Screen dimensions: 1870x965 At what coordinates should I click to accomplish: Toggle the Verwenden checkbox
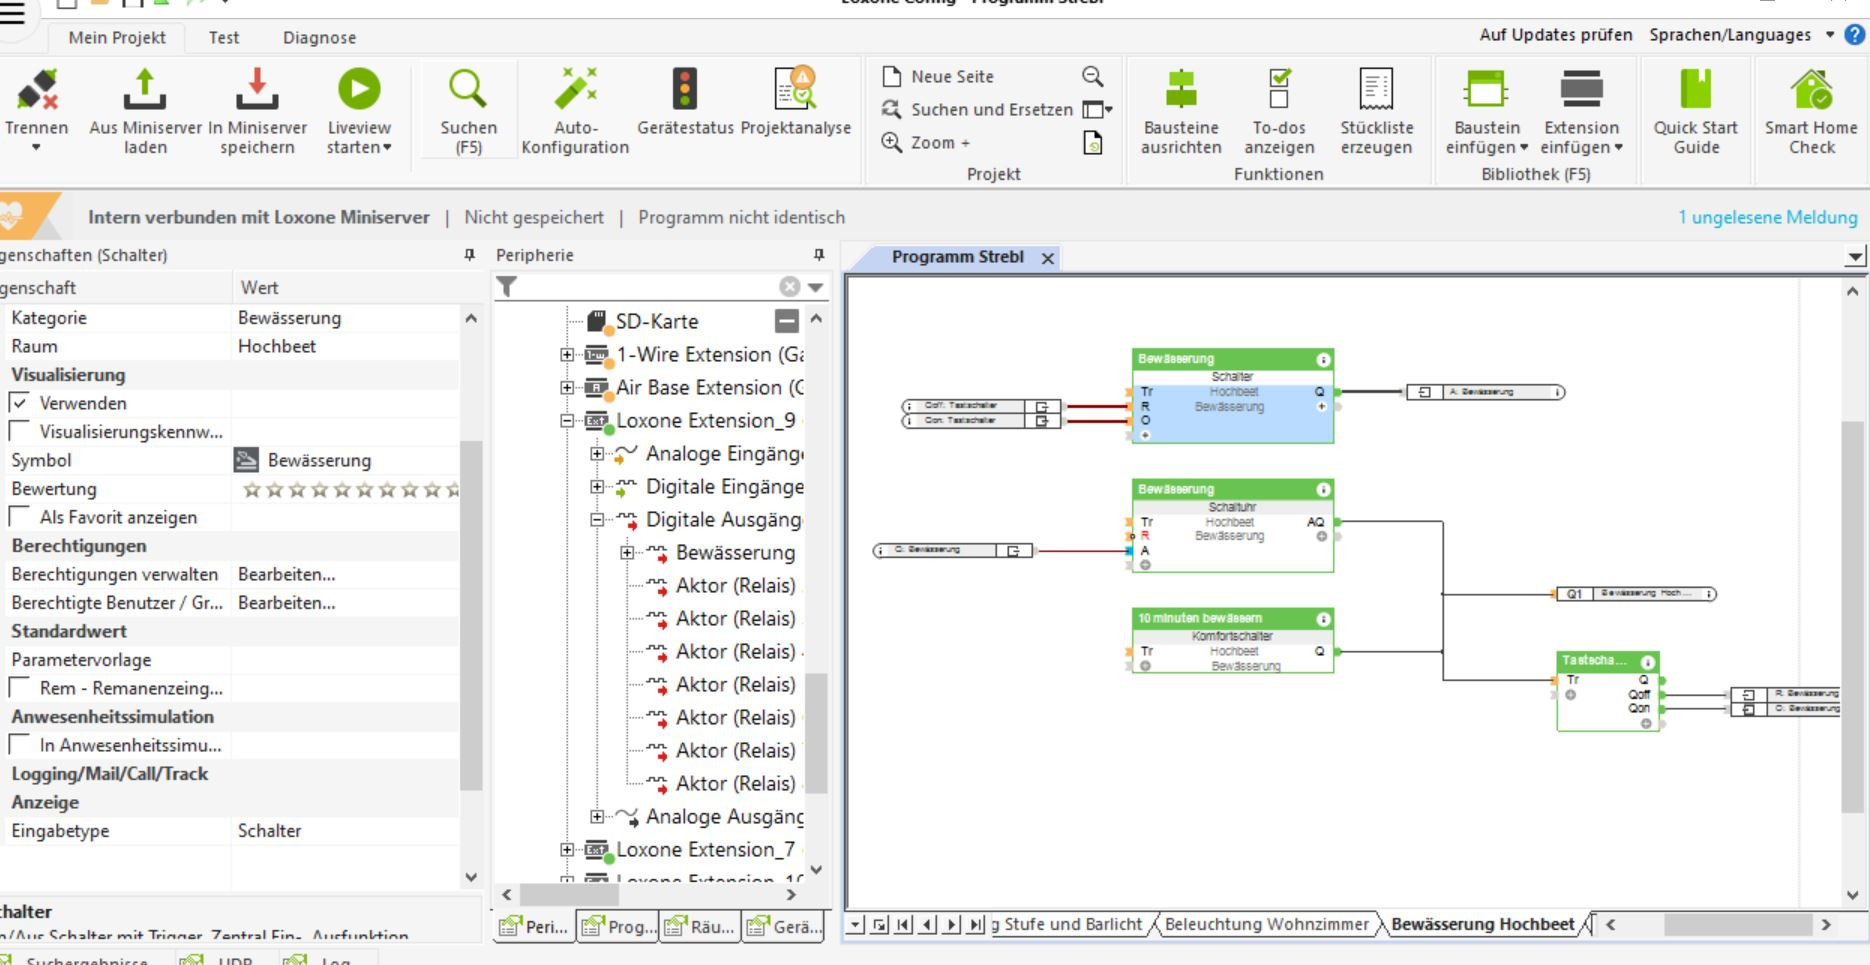(19, 403)
